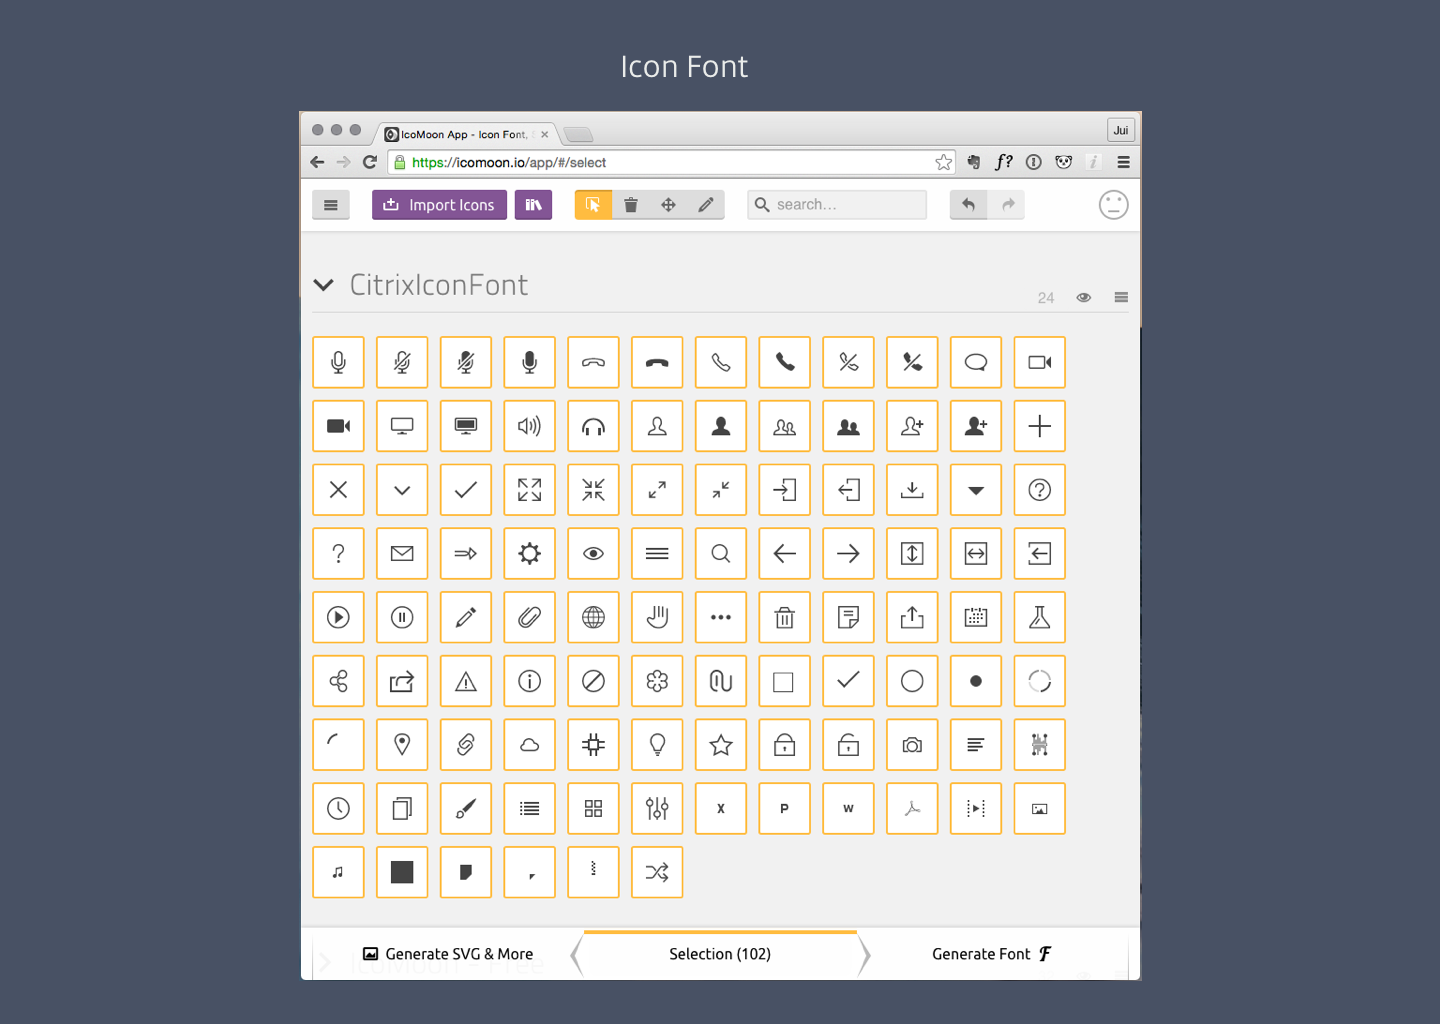The image size is (1440, 1024).
Task: Select the star icon in the grid
Action: click(x=721, y=745)
